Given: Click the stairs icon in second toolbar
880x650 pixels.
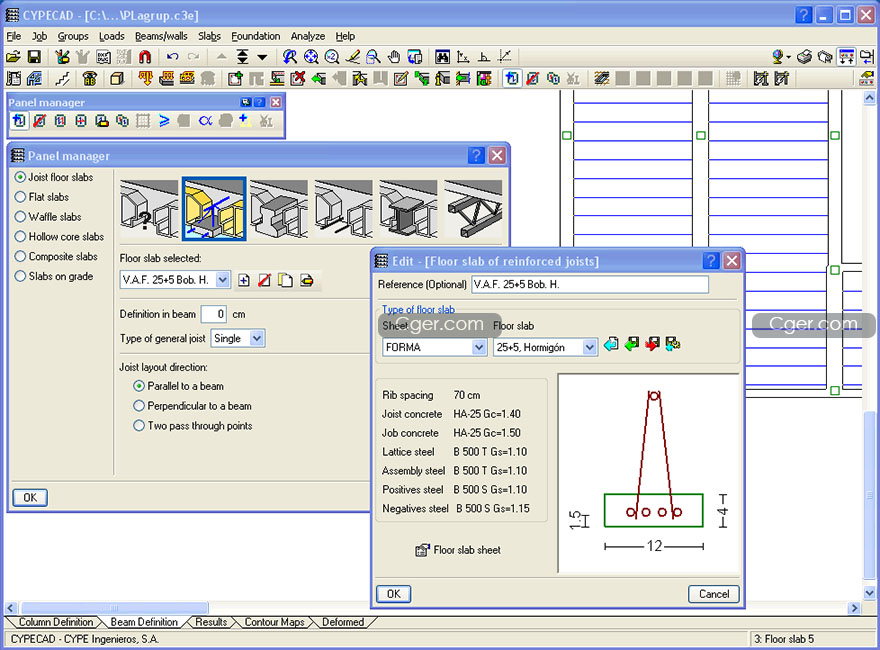Looking at the screenshot, I should pyautogui.click(x=63, y=78).
